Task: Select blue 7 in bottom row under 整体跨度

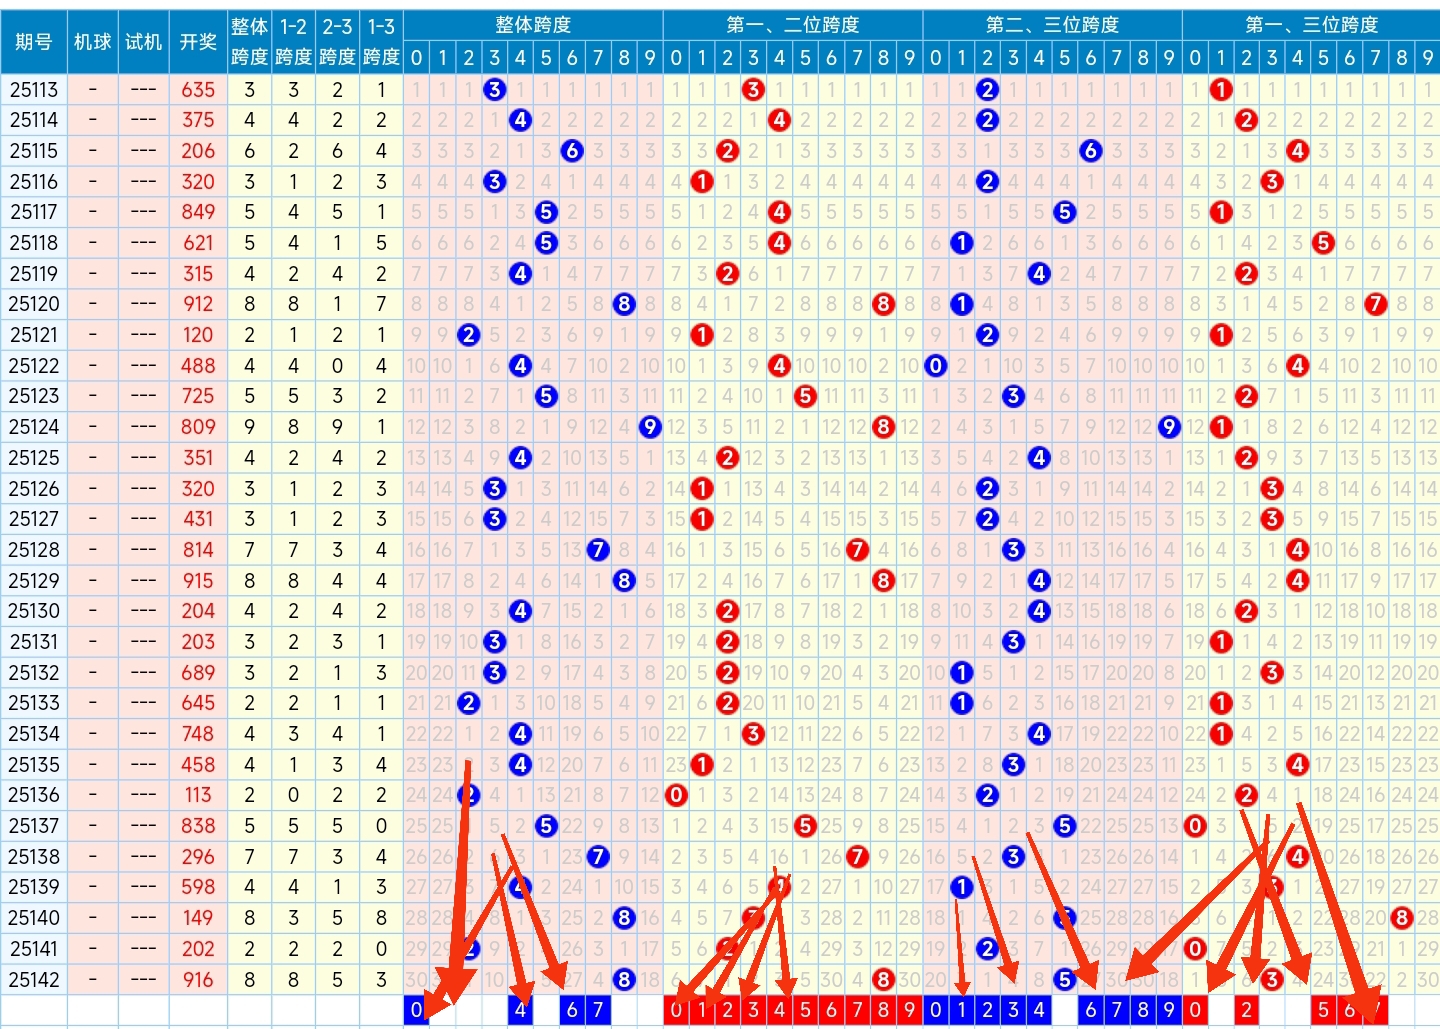Action: click(x=598, y=1010)
